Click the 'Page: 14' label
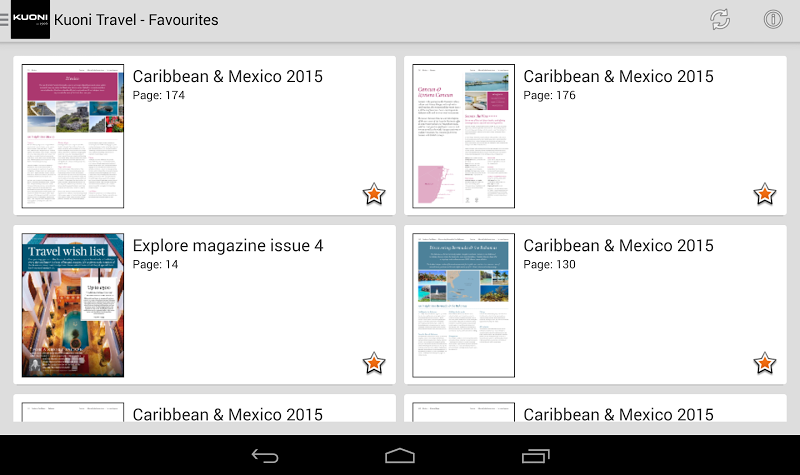 coord(155,265)
